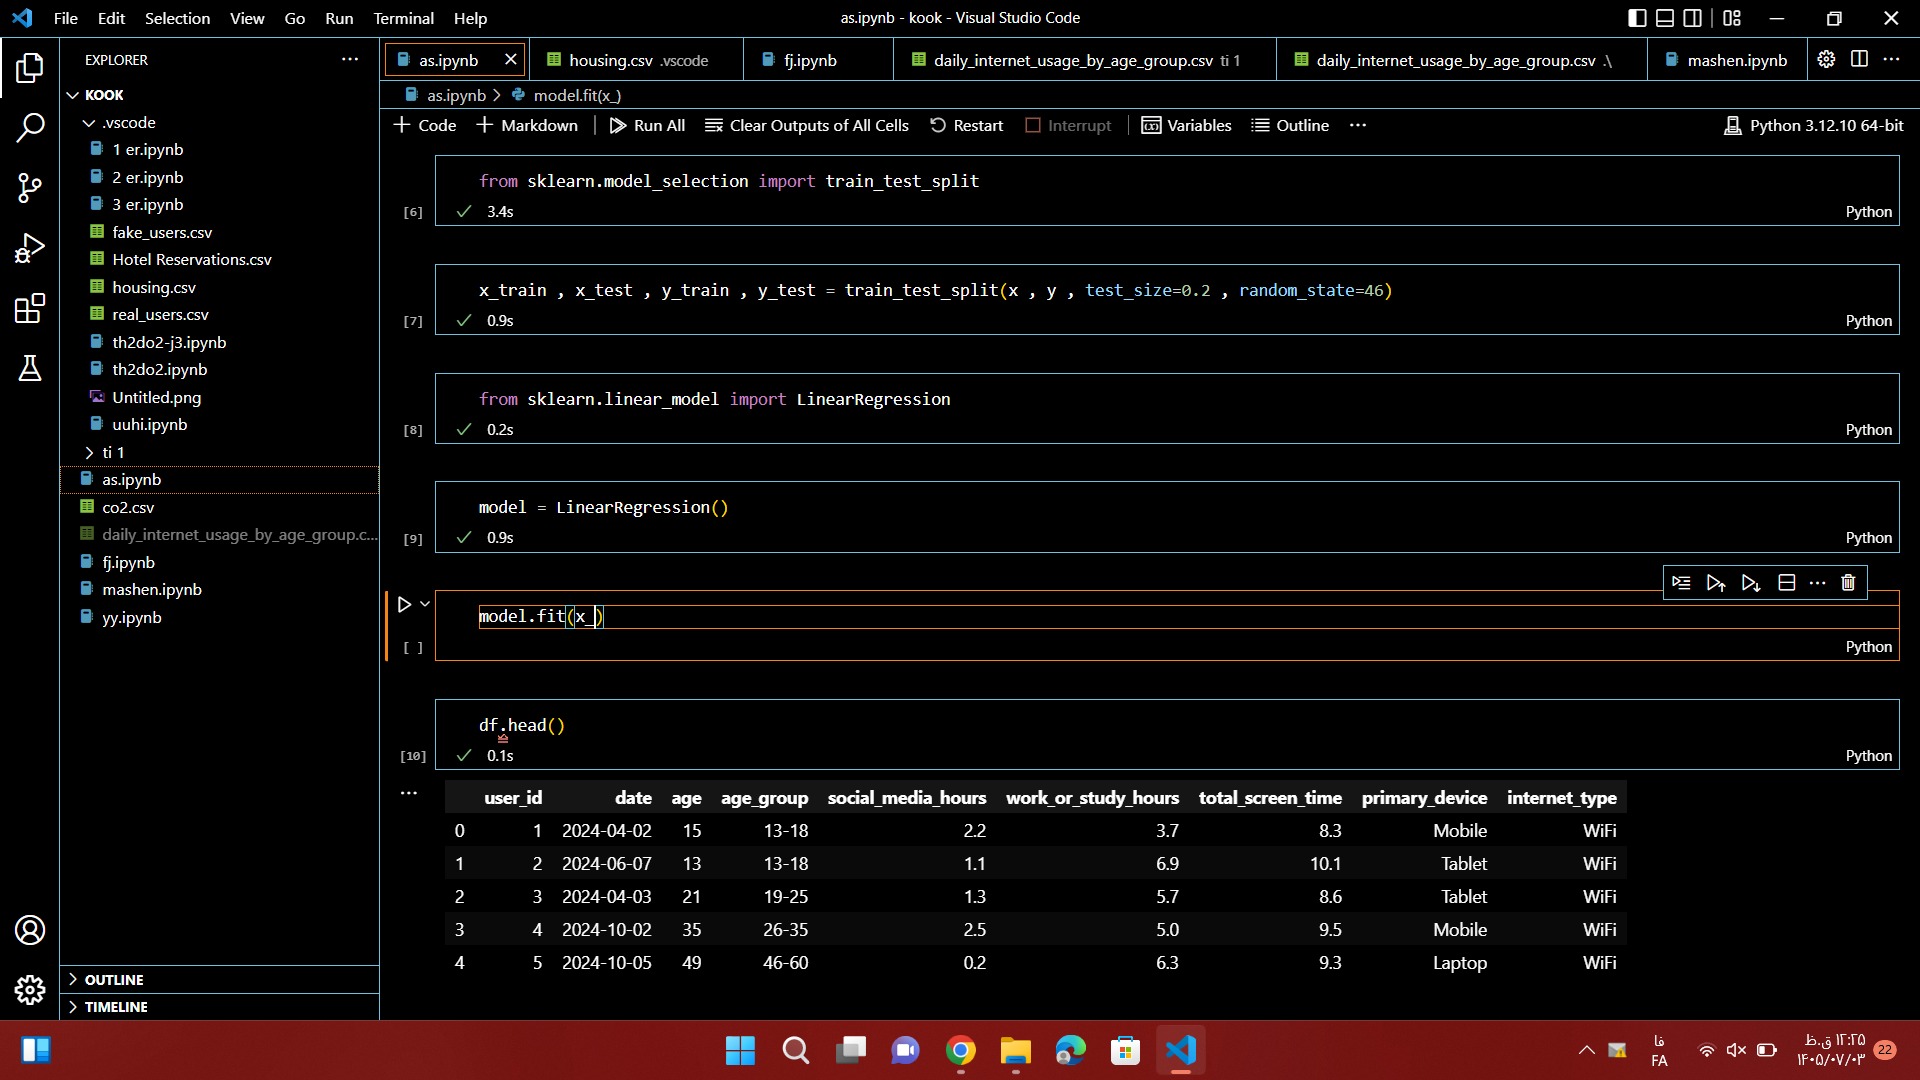The height and width of the screenshot is (1080, 1920).
Task: Split the active cell using toolbar icon
Action: [x=1787, y=583]
